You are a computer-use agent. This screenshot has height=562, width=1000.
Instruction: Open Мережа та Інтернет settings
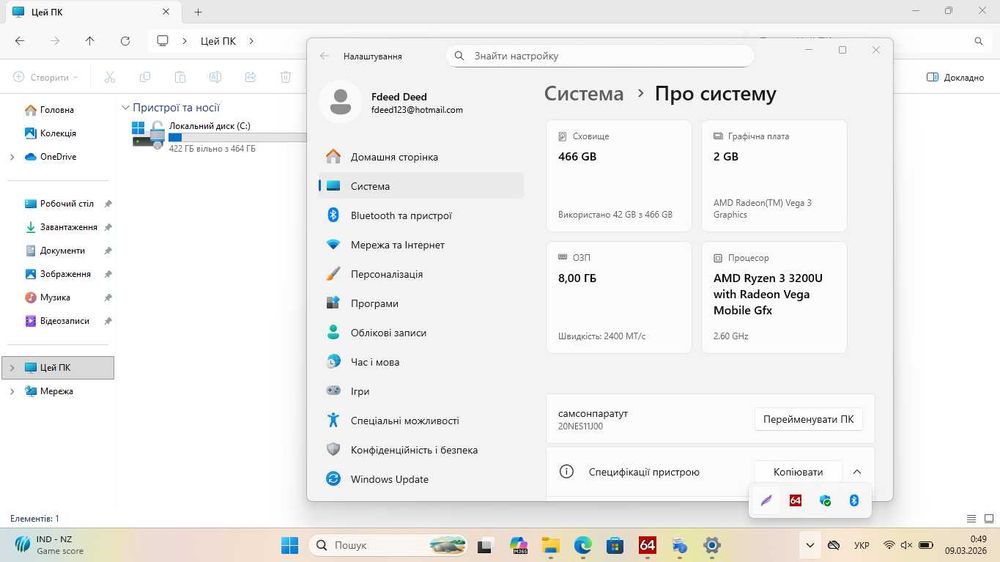421,245
